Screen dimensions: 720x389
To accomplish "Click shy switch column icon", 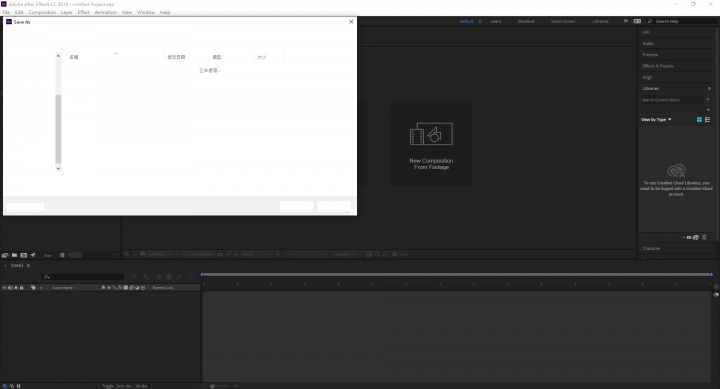I will tap(103, 288).
